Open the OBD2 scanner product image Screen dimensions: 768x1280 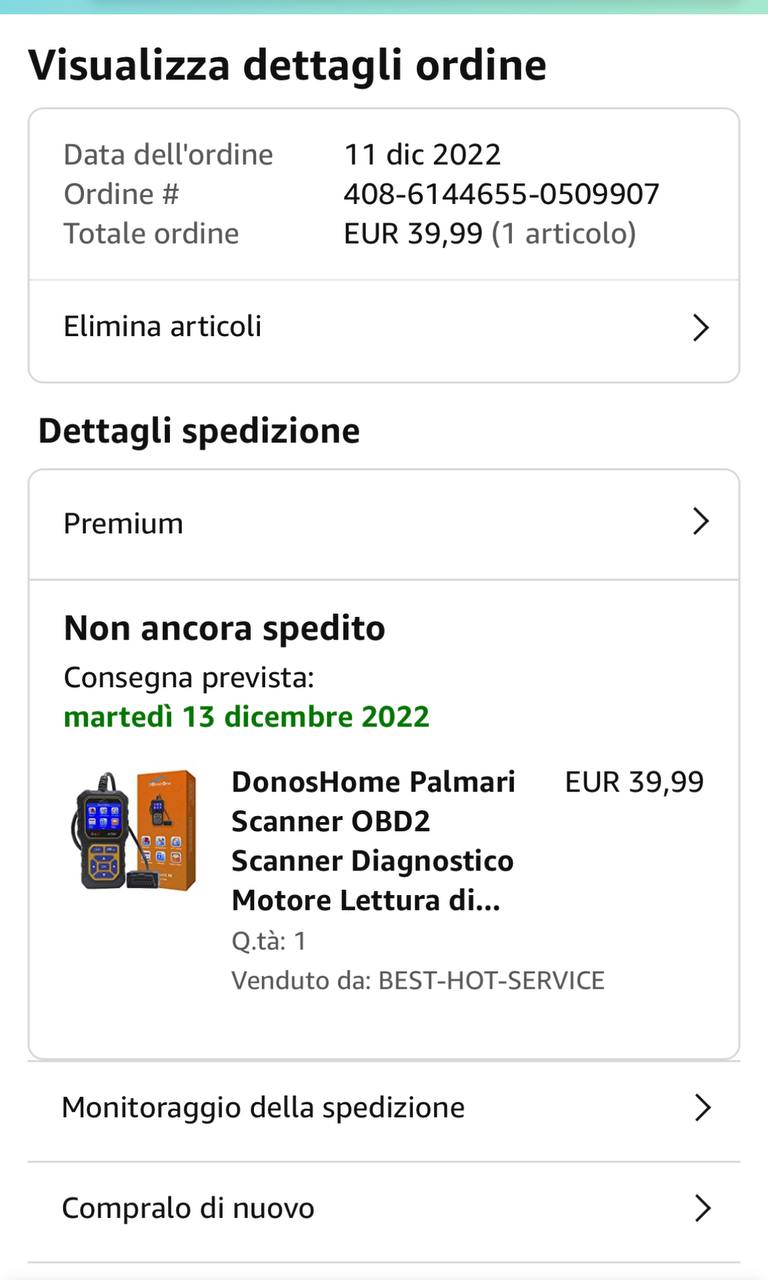pos(133,830)
